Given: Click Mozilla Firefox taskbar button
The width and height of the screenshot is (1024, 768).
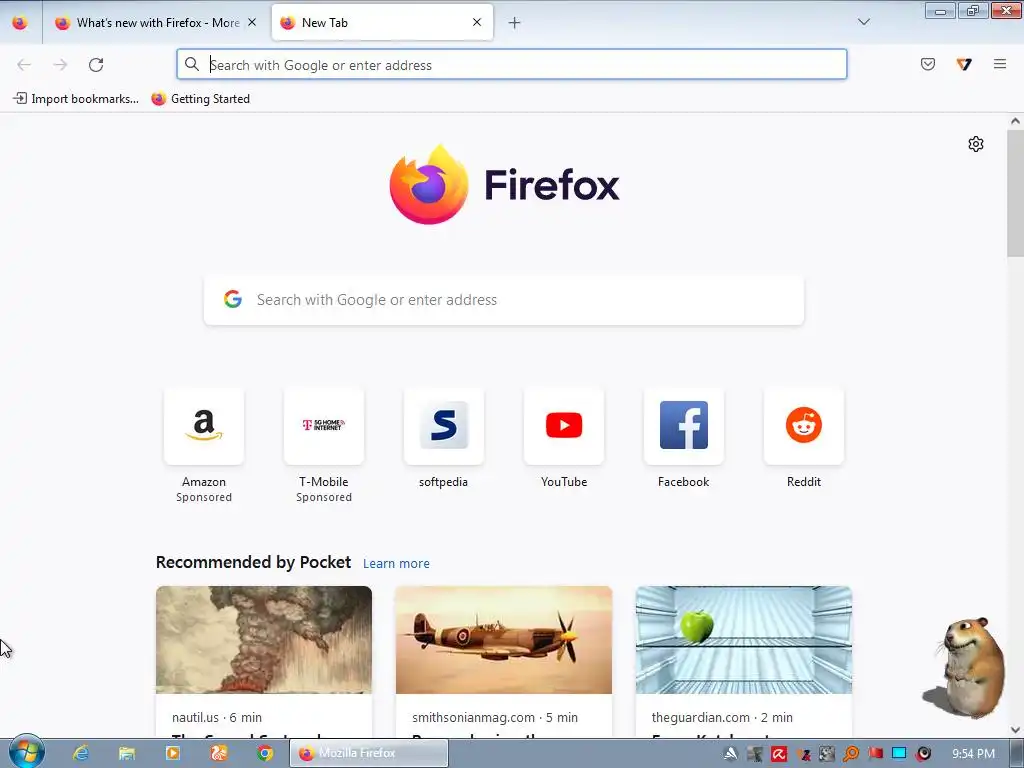Looking at the screenshot, I should [369, 753].
